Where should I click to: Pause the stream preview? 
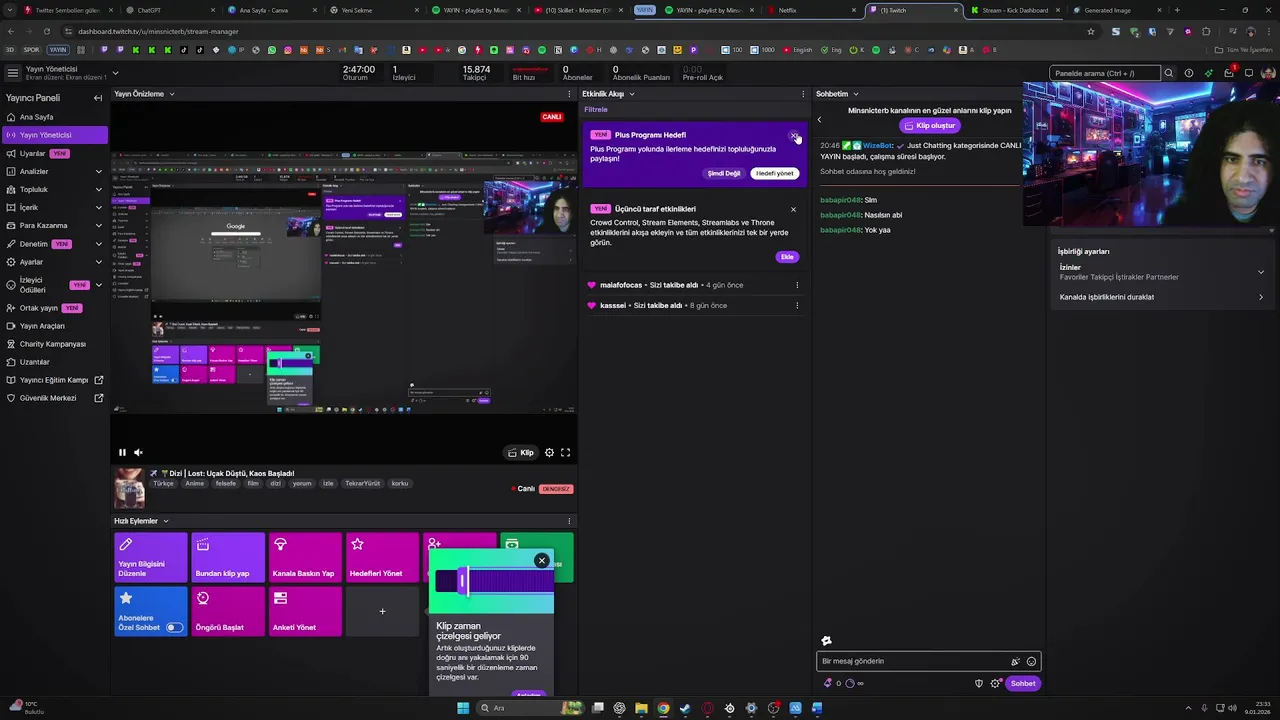[122, 453]
